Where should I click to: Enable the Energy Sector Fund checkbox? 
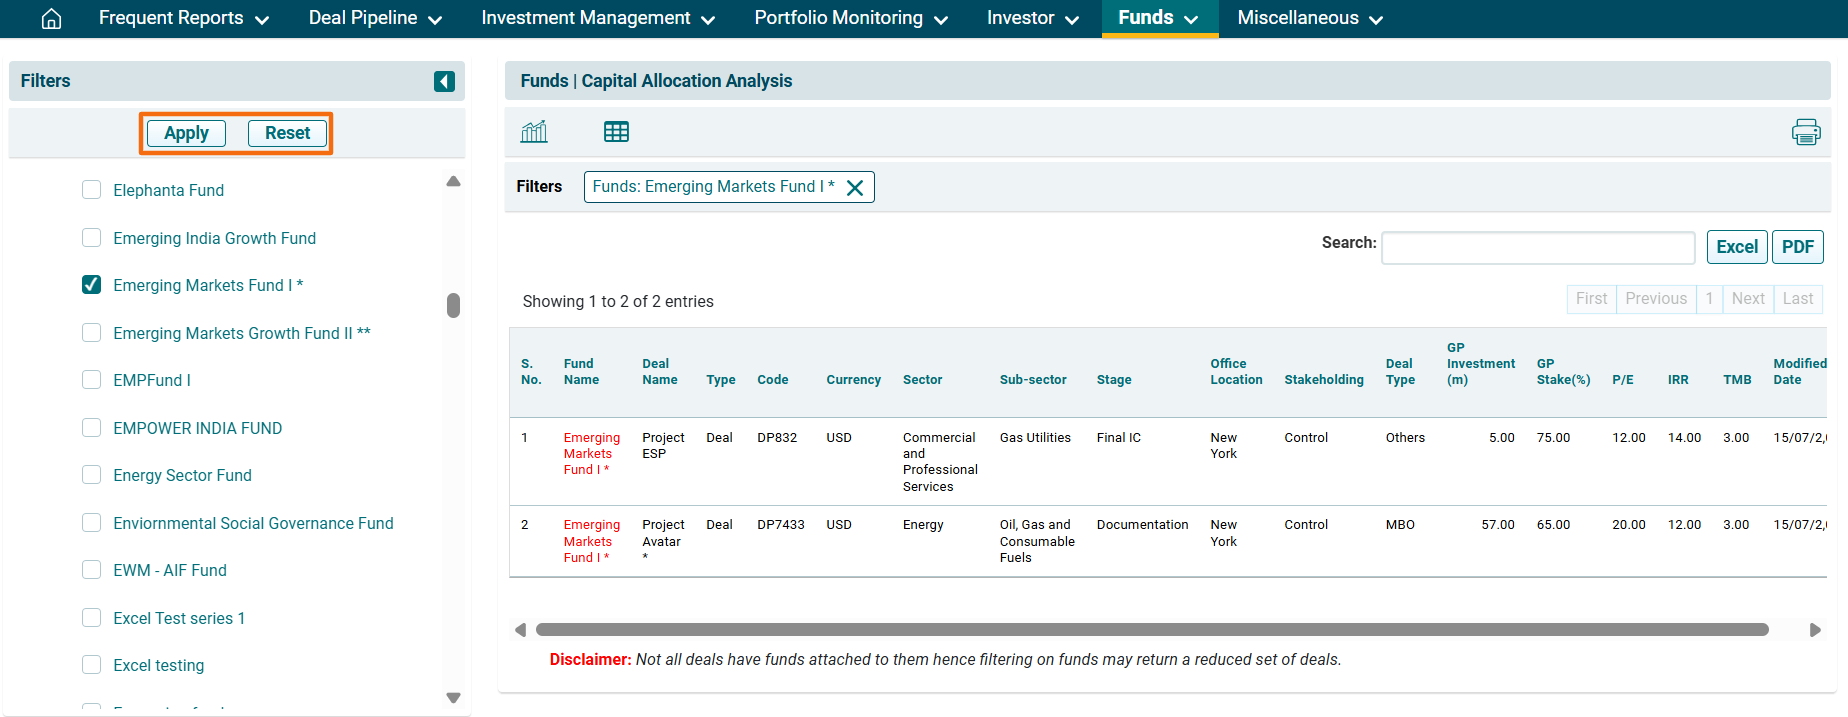pos(92,475)
